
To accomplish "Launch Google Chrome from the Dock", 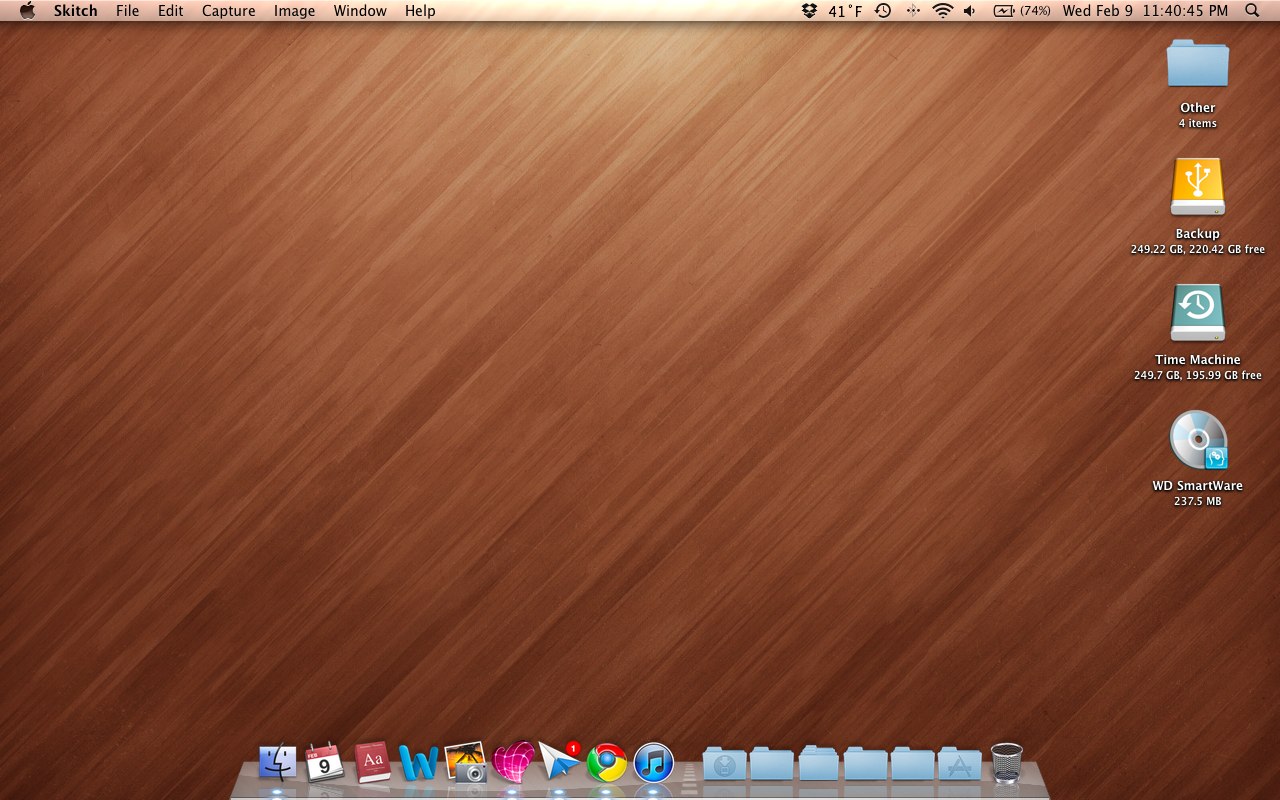I will click(x=607, y=763).
